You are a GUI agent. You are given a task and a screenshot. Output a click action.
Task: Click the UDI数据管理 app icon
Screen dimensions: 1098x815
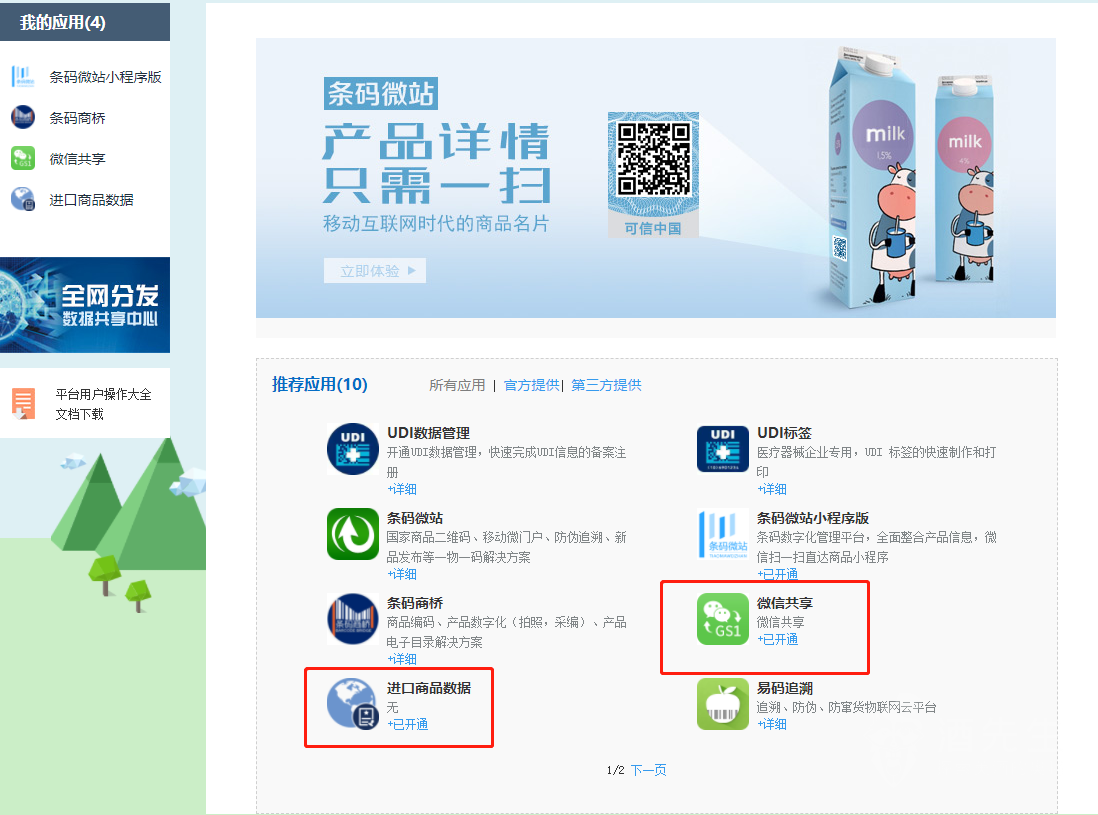(353, 449)
